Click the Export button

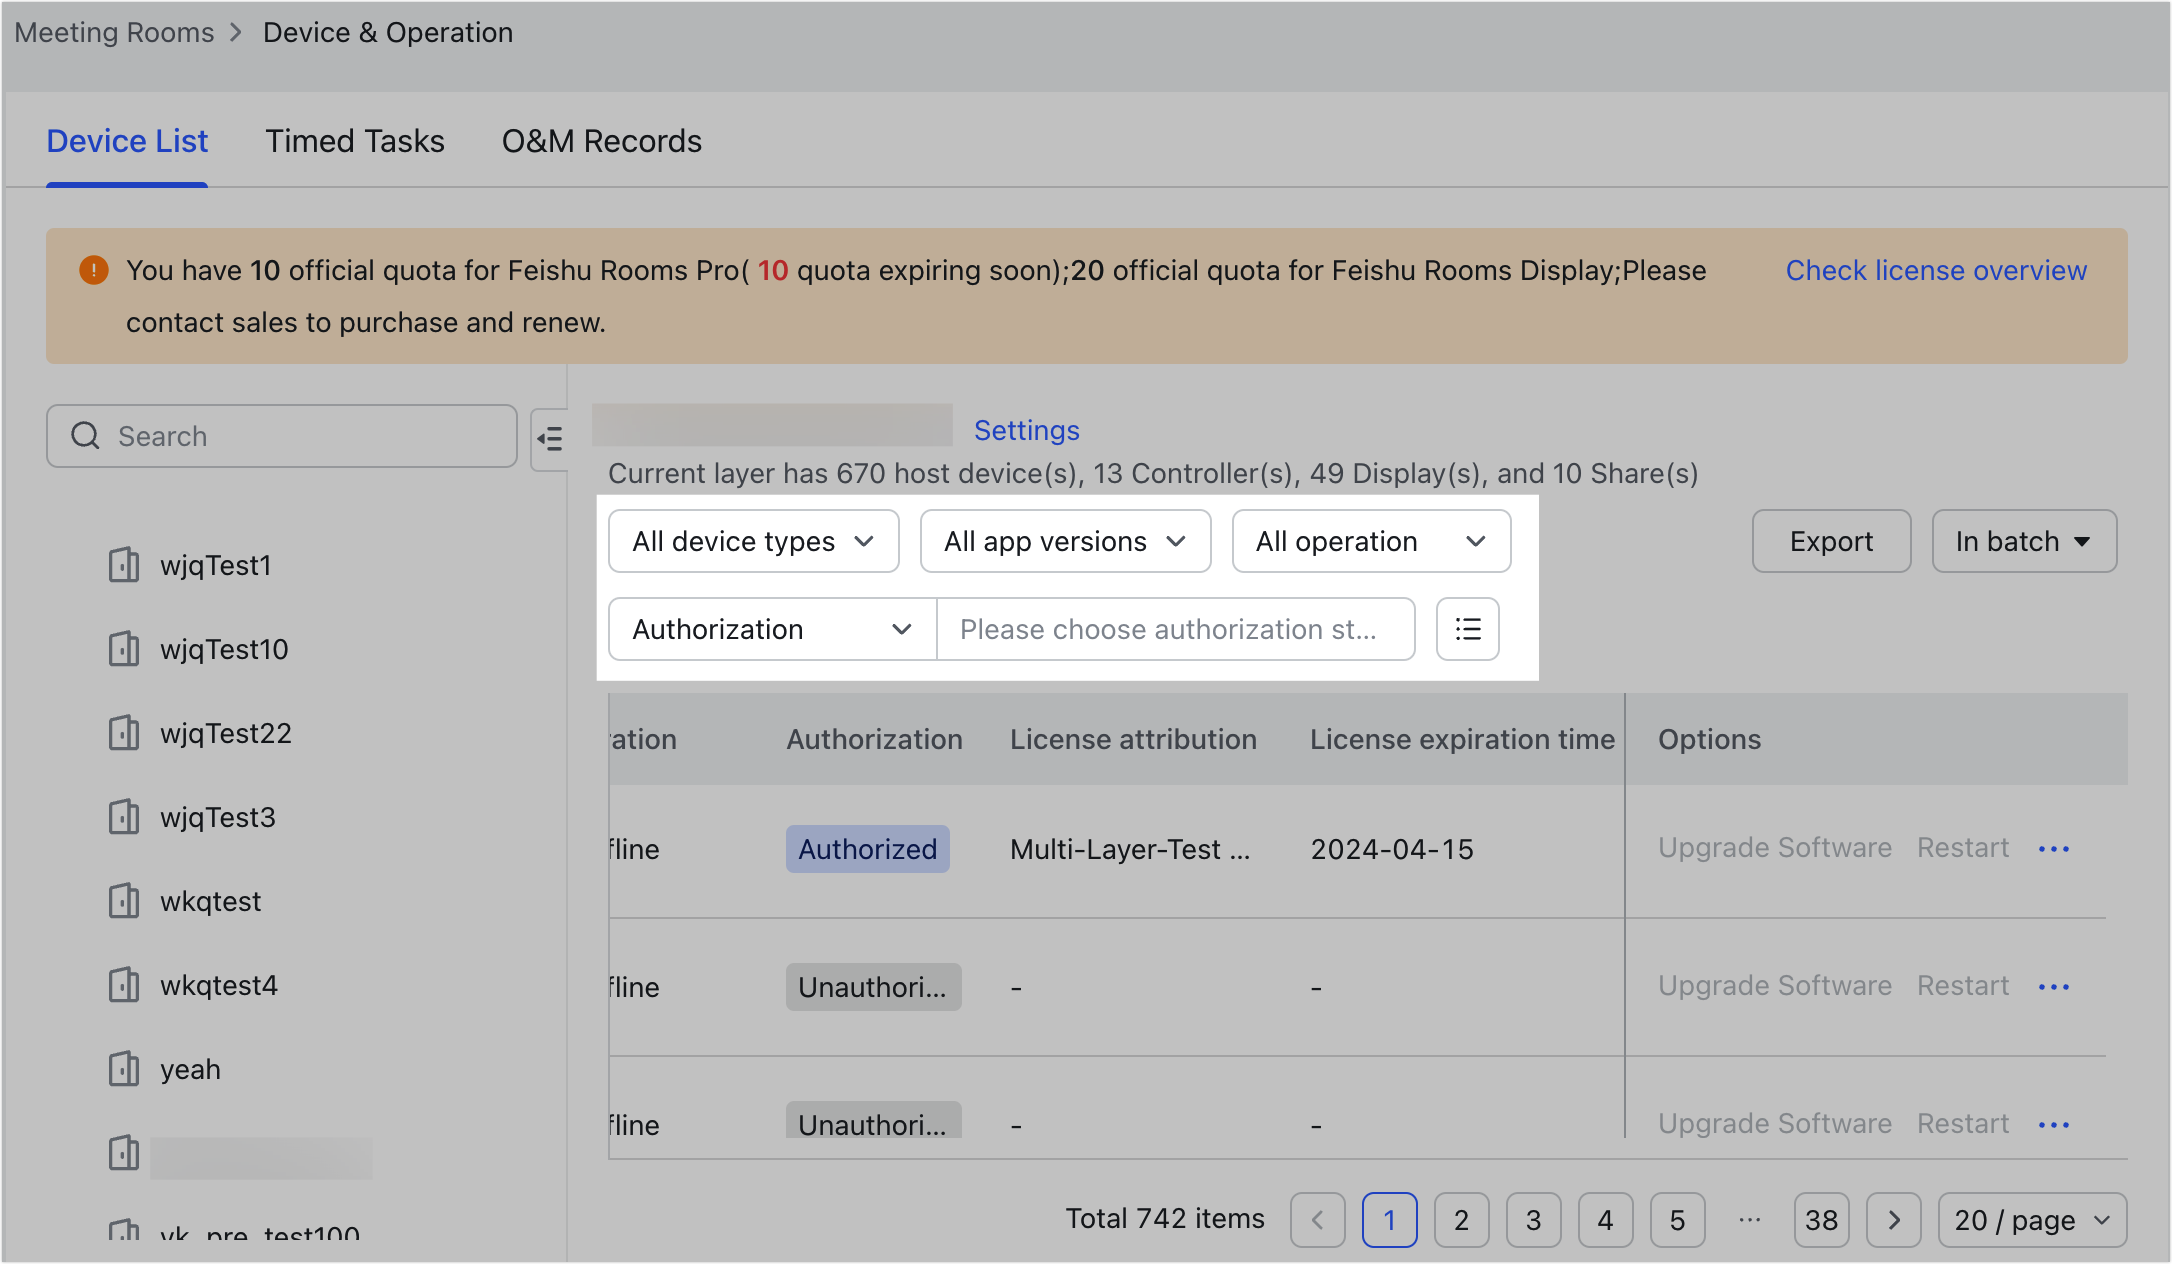1830,541
